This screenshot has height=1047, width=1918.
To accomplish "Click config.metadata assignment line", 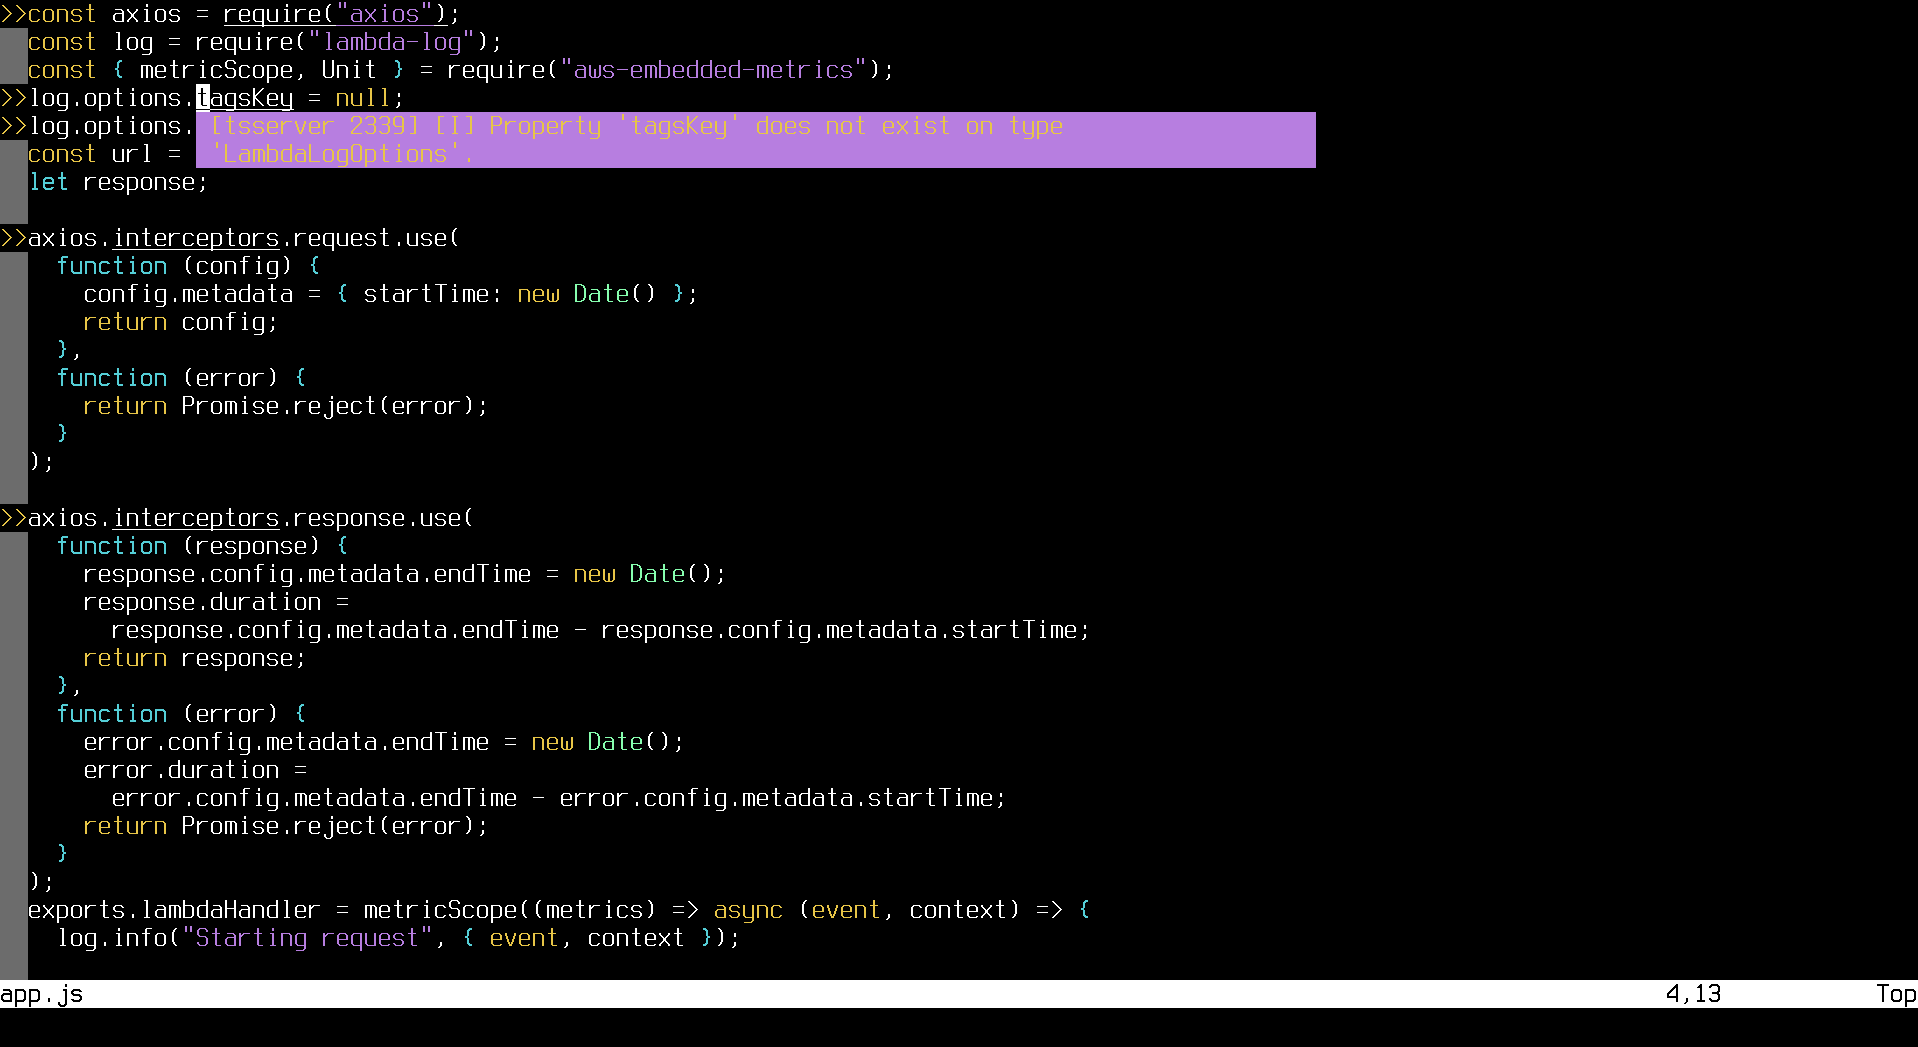I will tap(391, 294).
